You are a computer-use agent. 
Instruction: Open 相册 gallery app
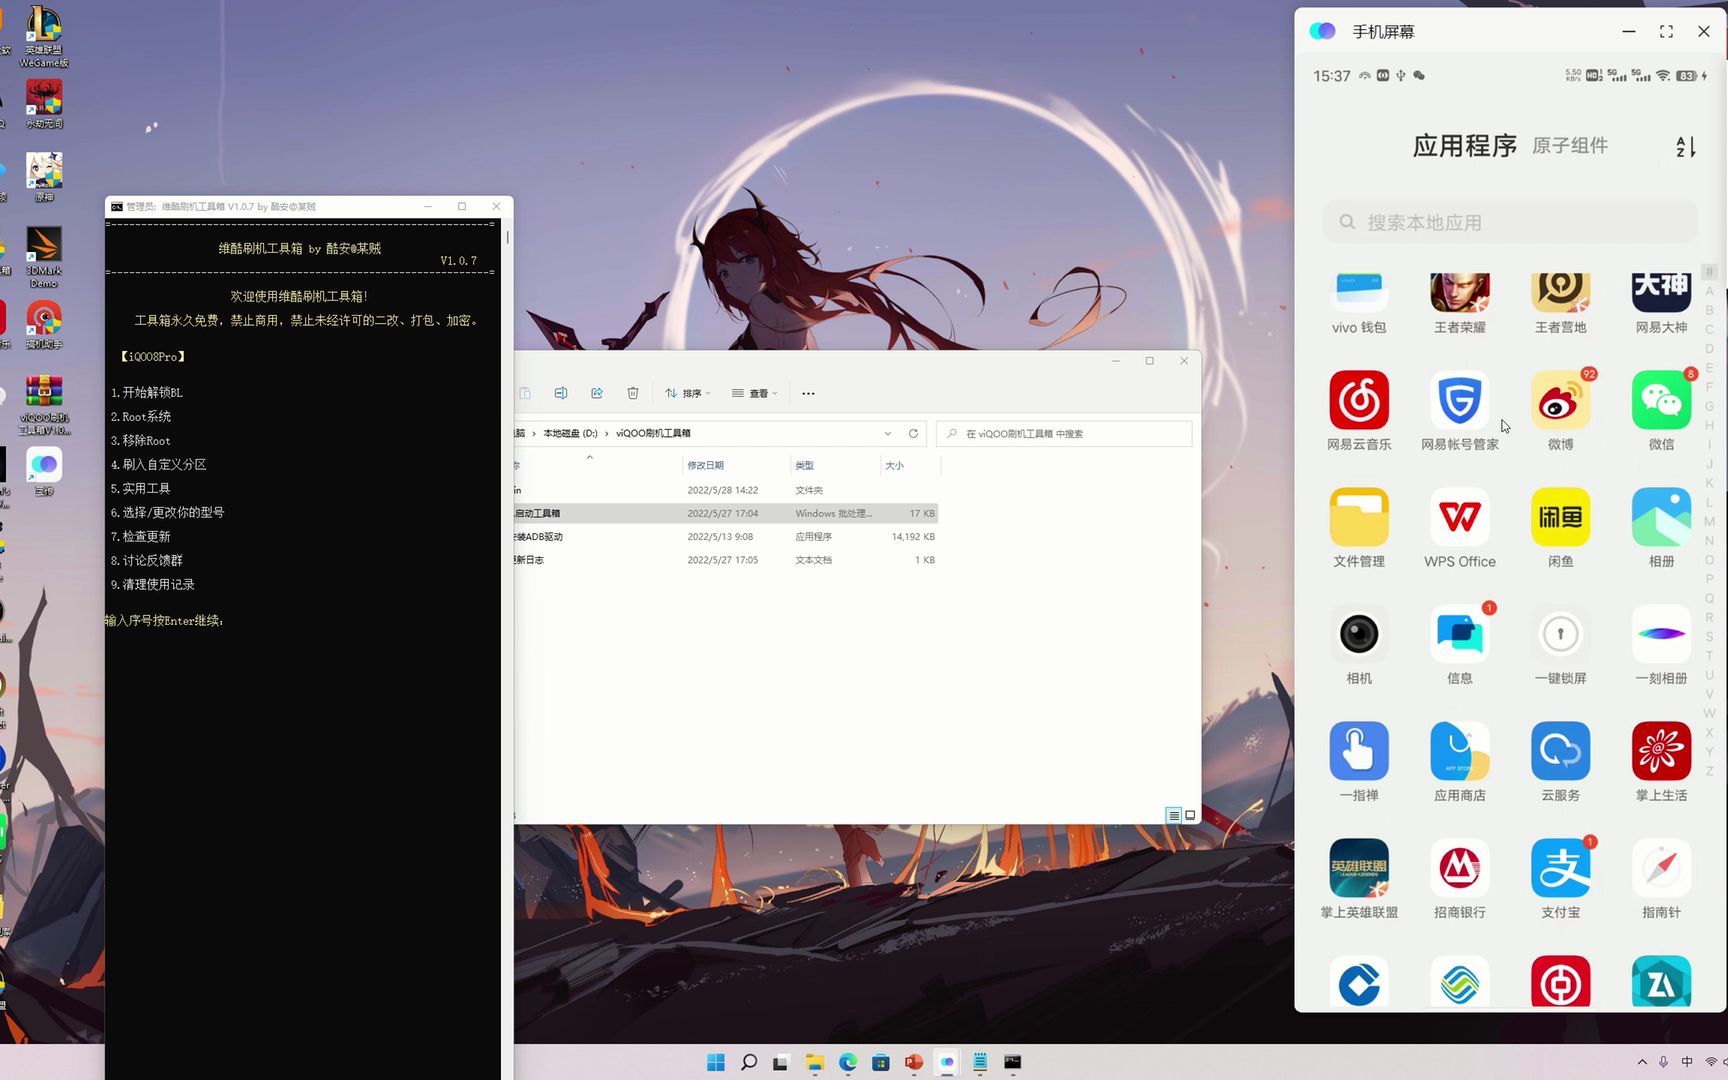point(1661,517)
